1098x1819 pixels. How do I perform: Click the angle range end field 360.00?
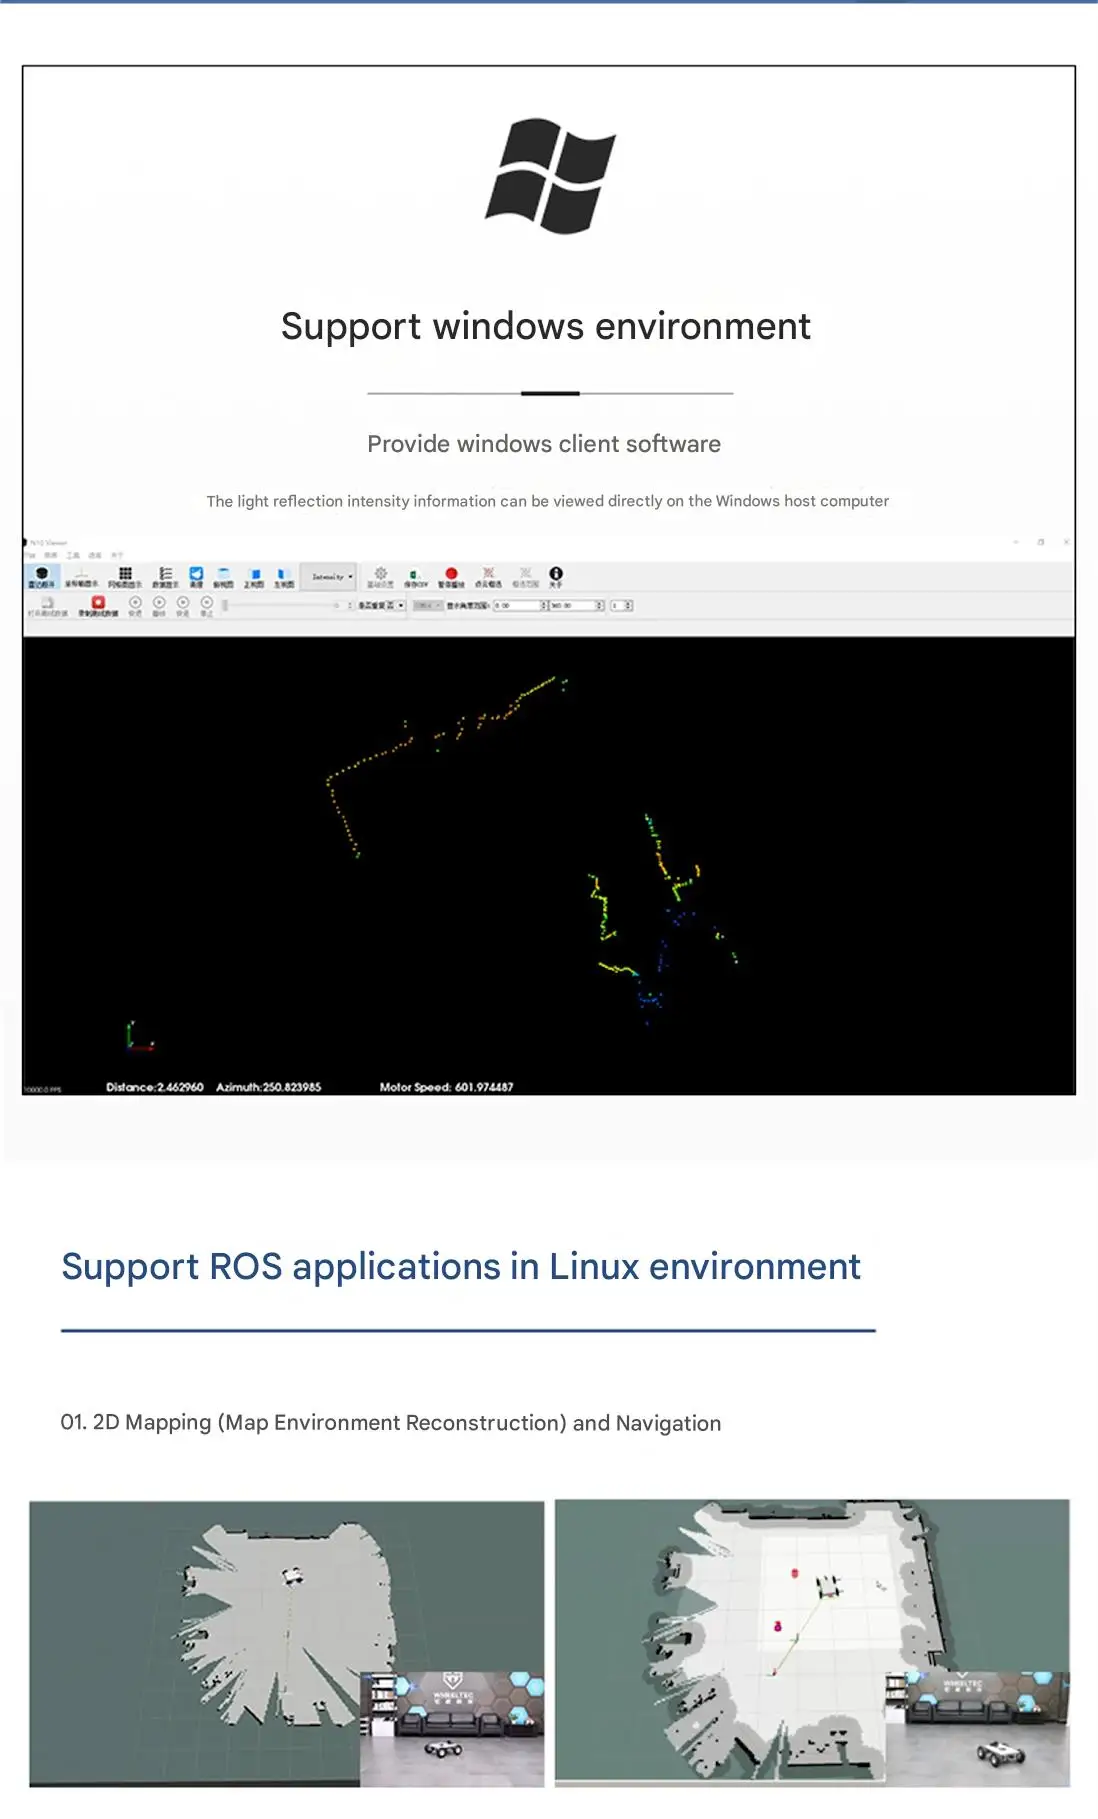point(577,605)
